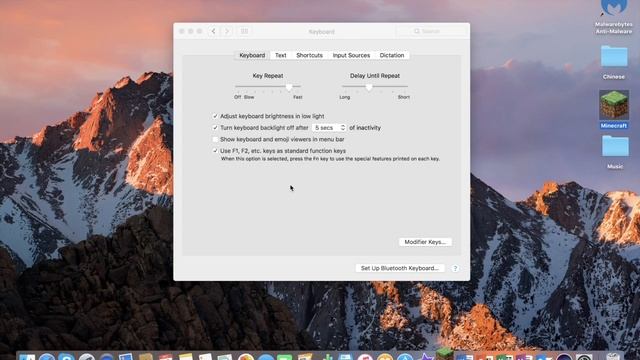Open the 5 secs inactivity dropdown
Screen dimensions: 640x360
point(329,128)
